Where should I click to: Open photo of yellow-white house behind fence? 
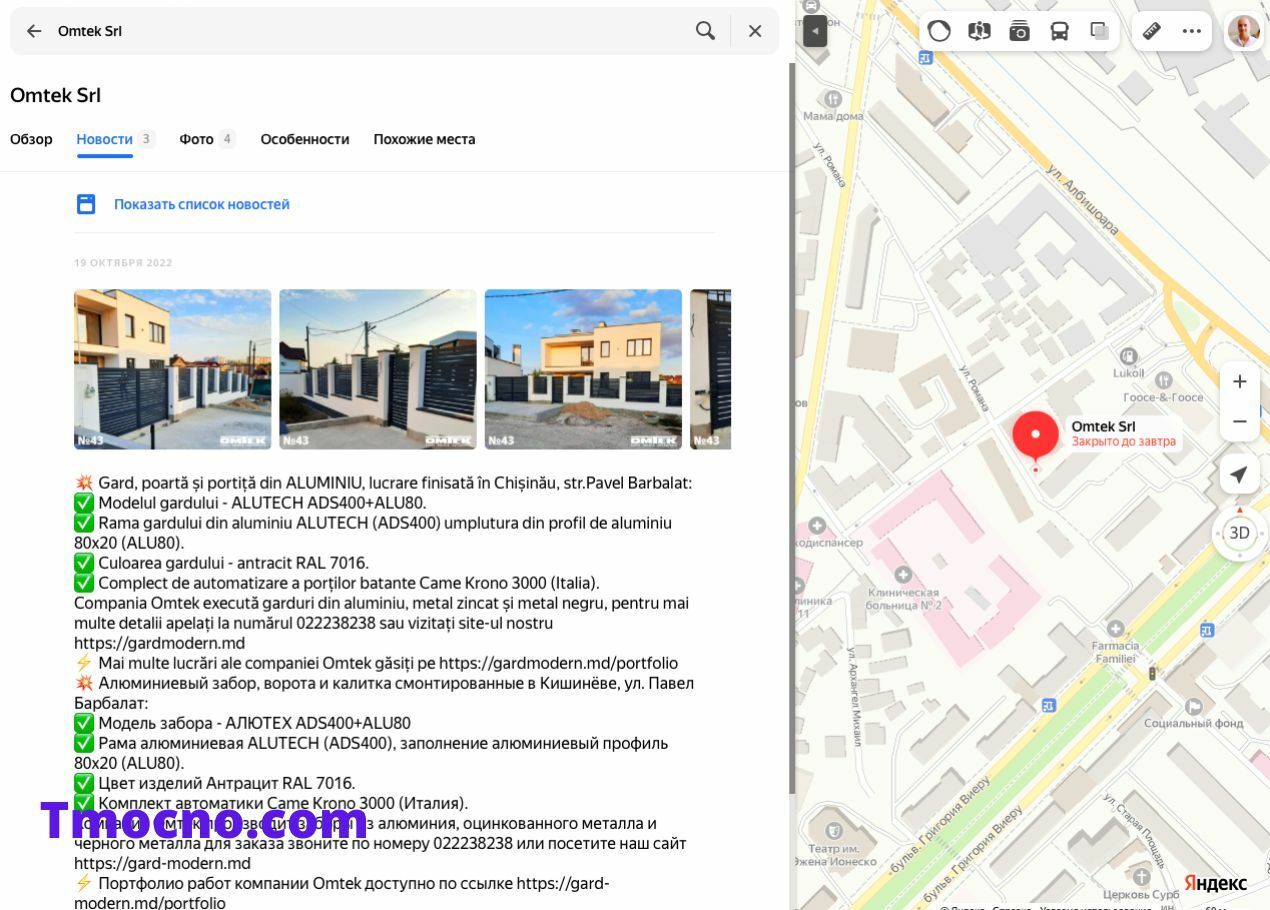583,369
